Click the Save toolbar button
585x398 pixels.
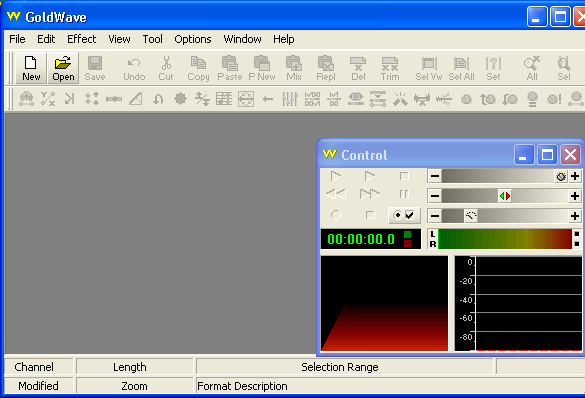pos(95,68)
